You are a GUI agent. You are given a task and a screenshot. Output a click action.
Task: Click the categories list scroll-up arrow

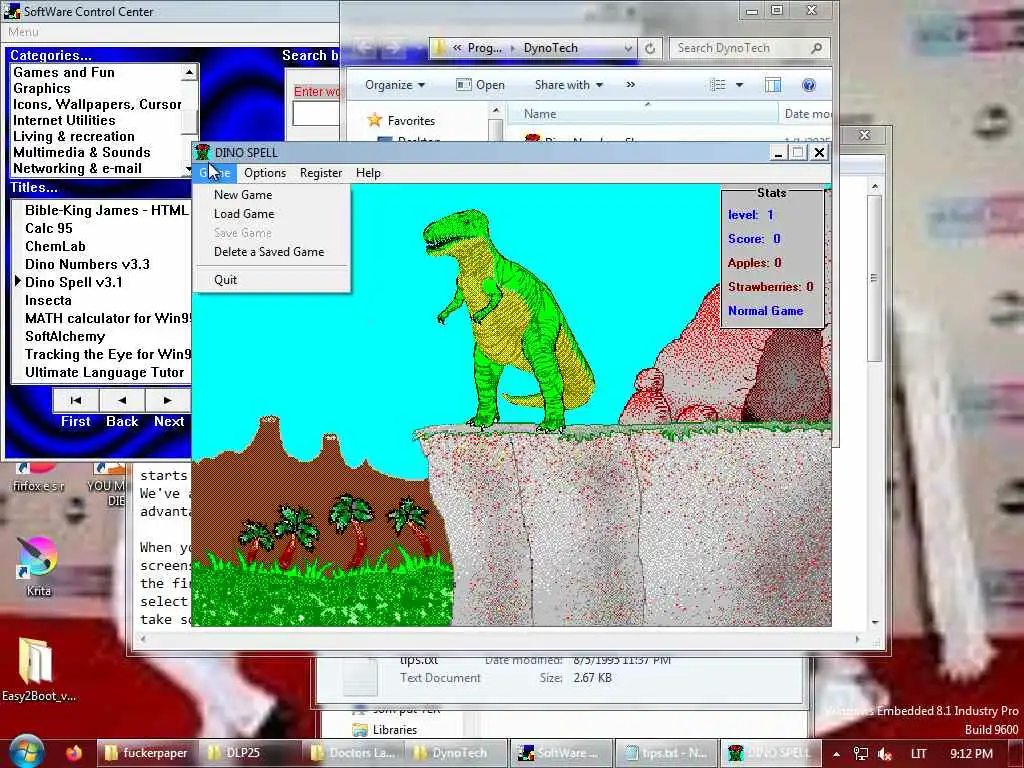[x=189, y=72]
